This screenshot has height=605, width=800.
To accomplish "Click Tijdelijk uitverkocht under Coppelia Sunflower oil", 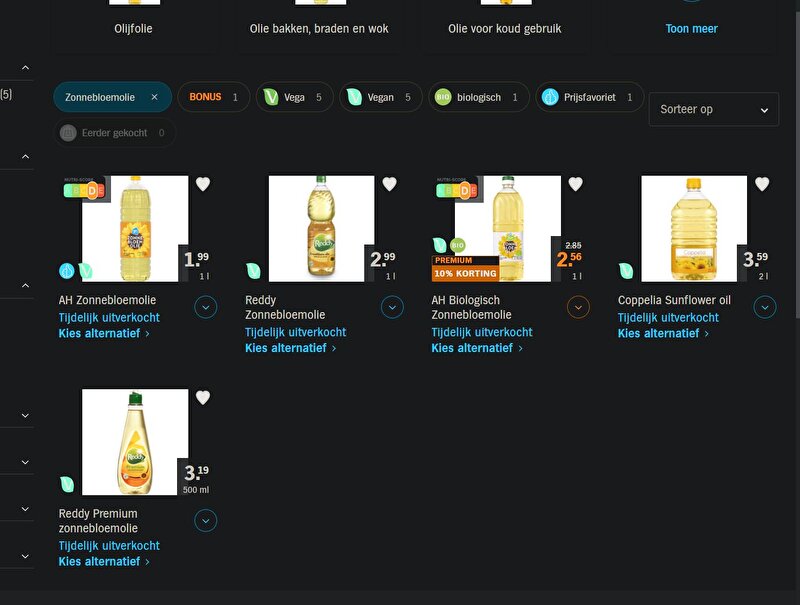I will [x=668, y=317].
